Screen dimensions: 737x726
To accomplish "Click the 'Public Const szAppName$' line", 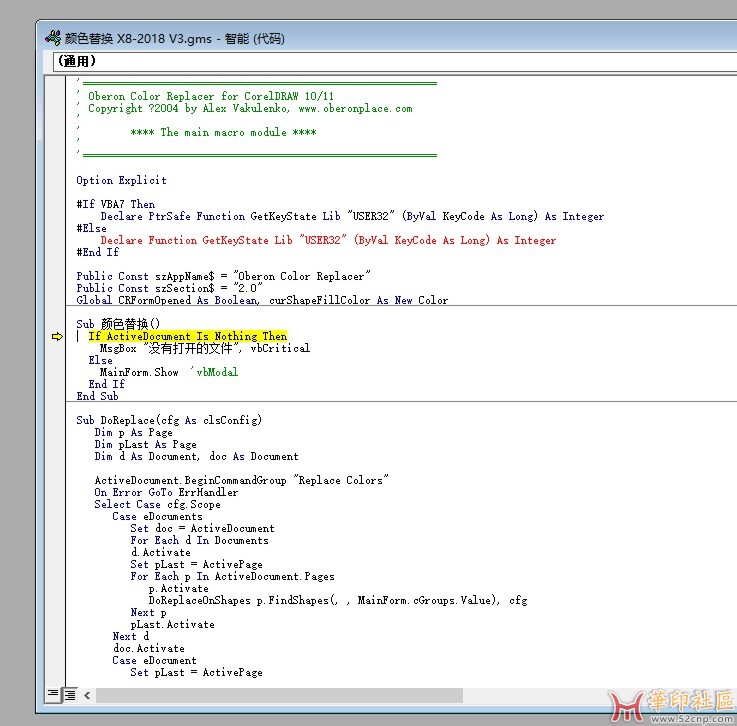I will (223, 276).
